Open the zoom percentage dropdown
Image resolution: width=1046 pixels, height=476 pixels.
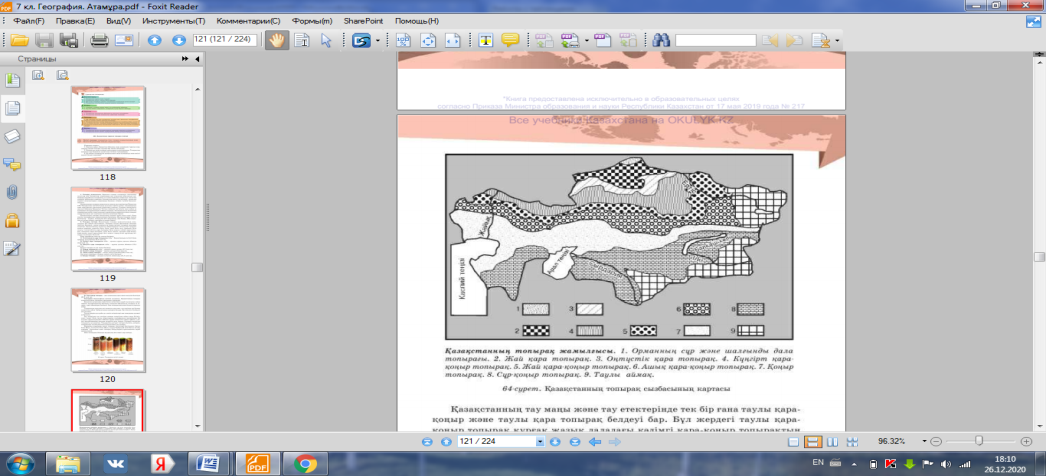pyautogui.click(x=924, y=441)
